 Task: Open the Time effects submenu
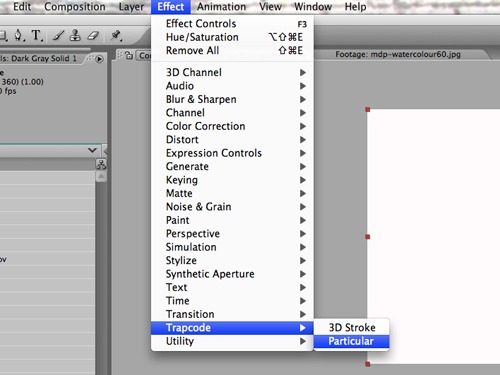232,301
